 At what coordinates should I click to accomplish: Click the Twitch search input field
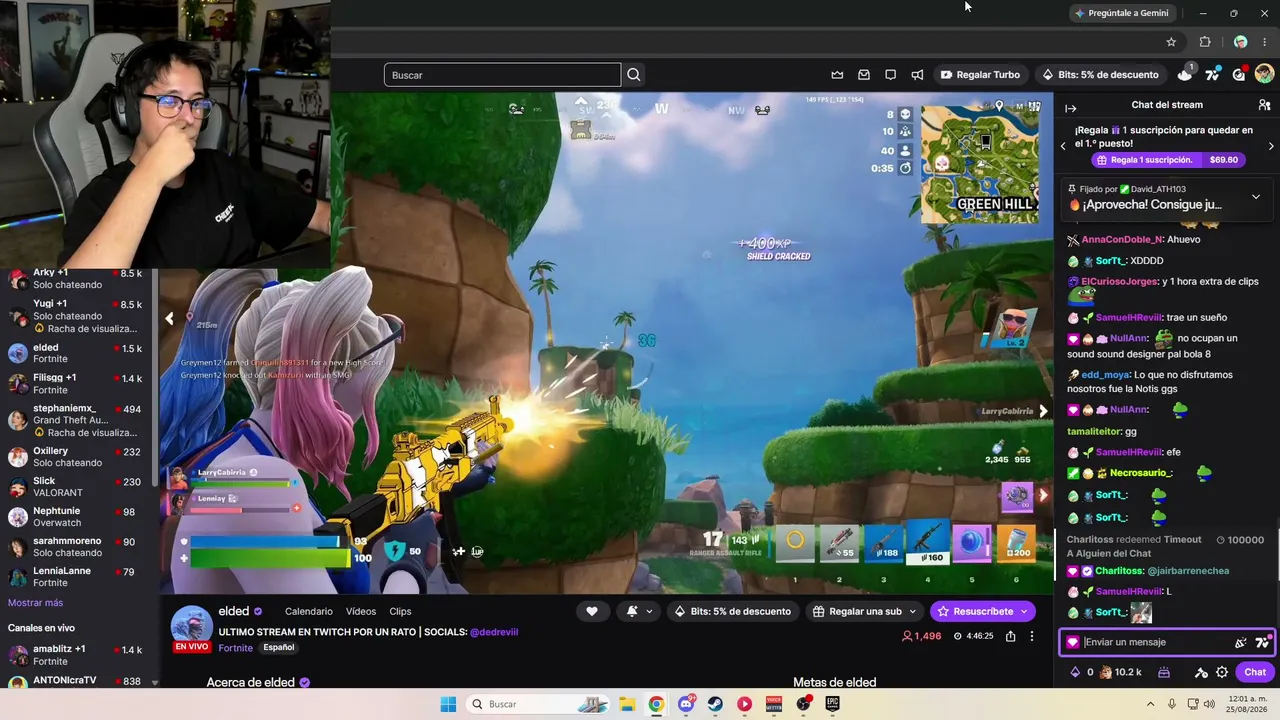(502, 75)
